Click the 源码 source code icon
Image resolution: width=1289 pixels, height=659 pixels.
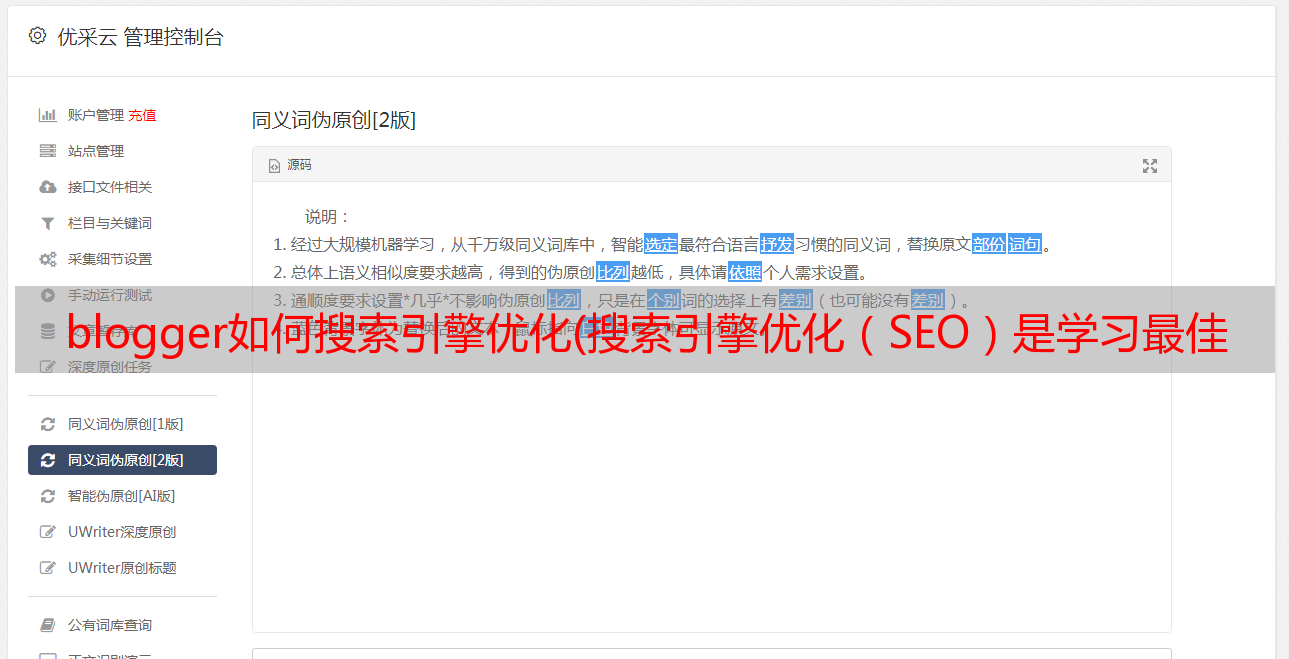click(274, 166)
